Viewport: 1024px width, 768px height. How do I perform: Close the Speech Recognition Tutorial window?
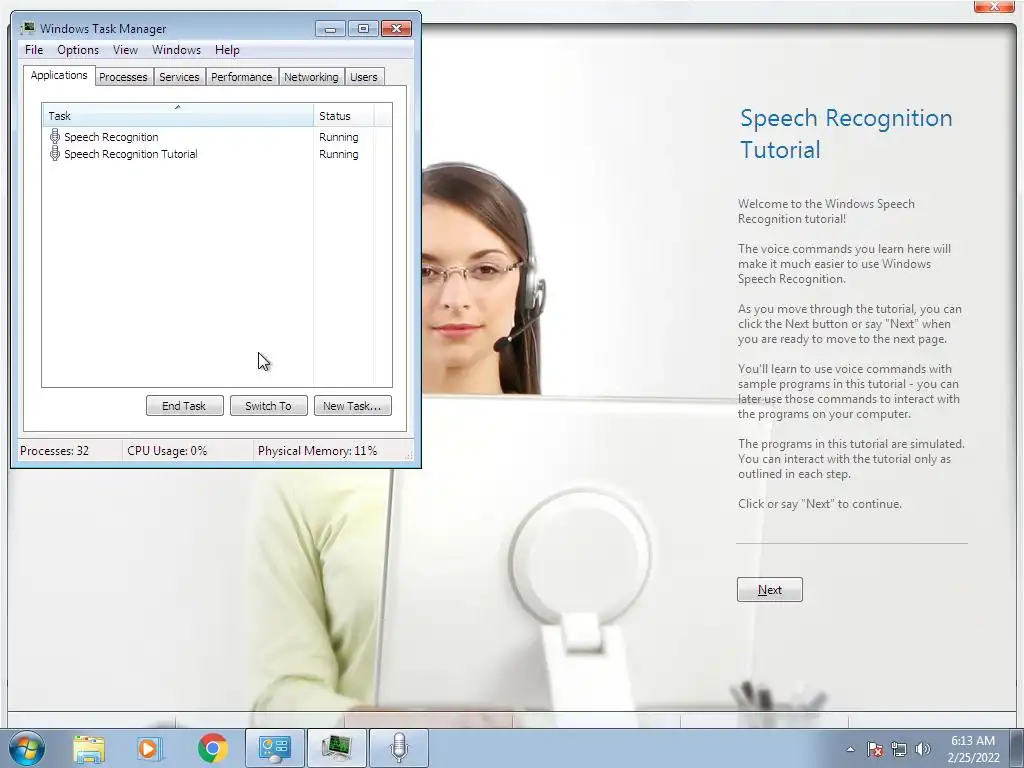click(x=995, y=6)
